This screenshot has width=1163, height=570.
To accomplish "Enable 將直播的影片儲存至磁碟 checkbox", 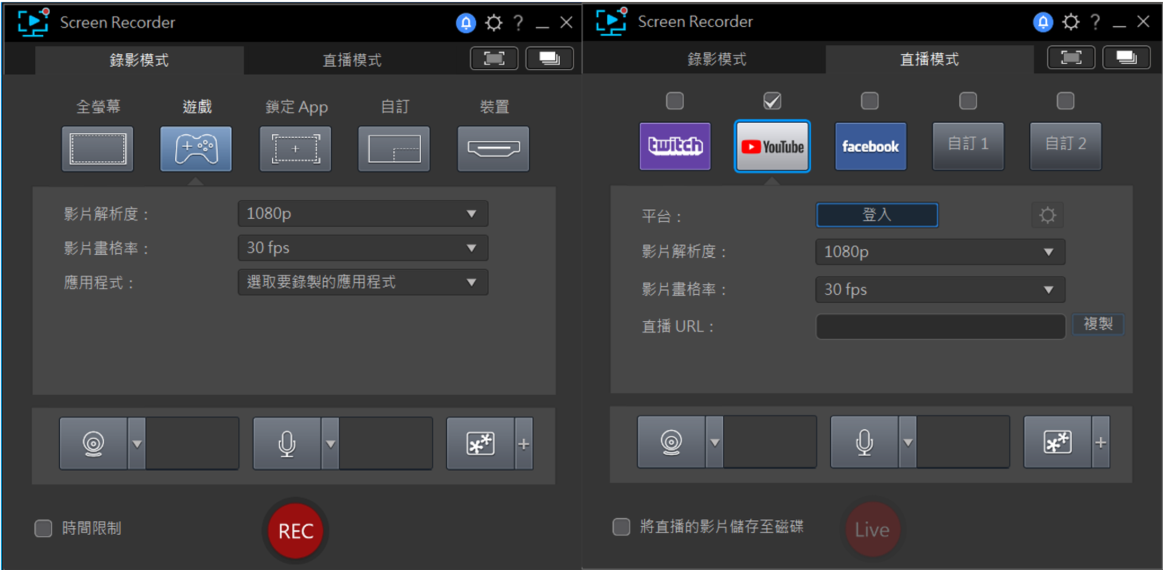I will (x=621, y=527).
